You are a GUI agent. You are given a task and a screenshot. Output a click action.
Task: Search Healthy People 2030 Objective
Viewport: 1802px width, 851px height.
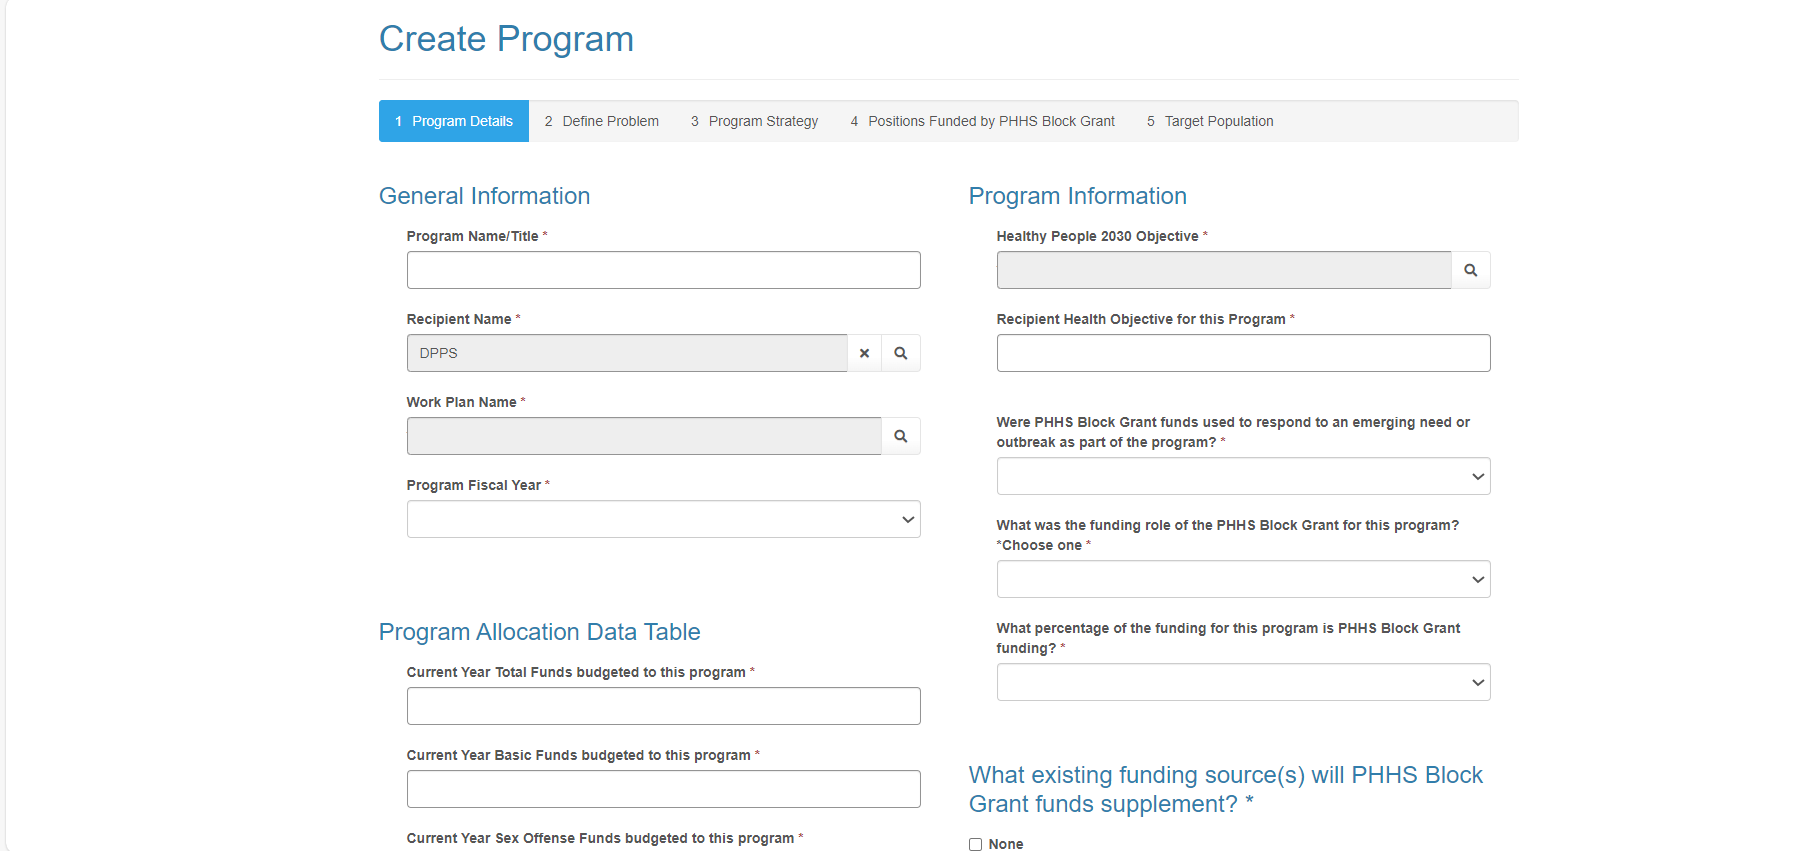(1470, 270)
